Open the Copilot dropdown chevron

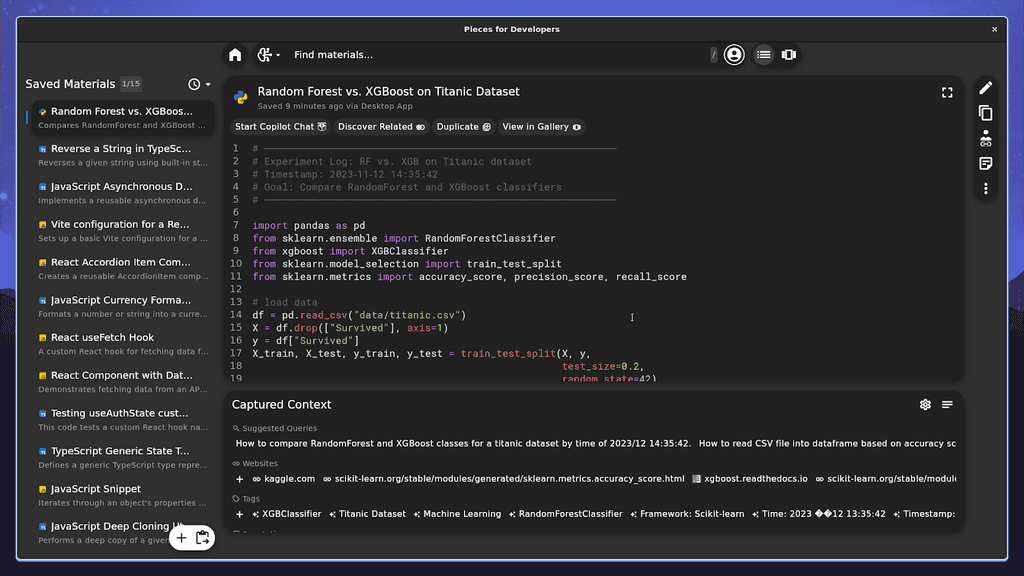point(279,55)
